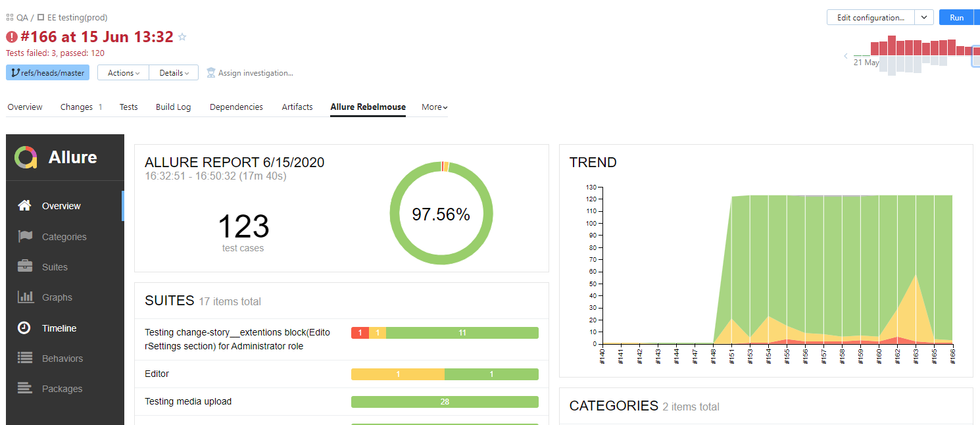
Task: Open arrow next to Edit configuration
Action: [x=924, y=18]
